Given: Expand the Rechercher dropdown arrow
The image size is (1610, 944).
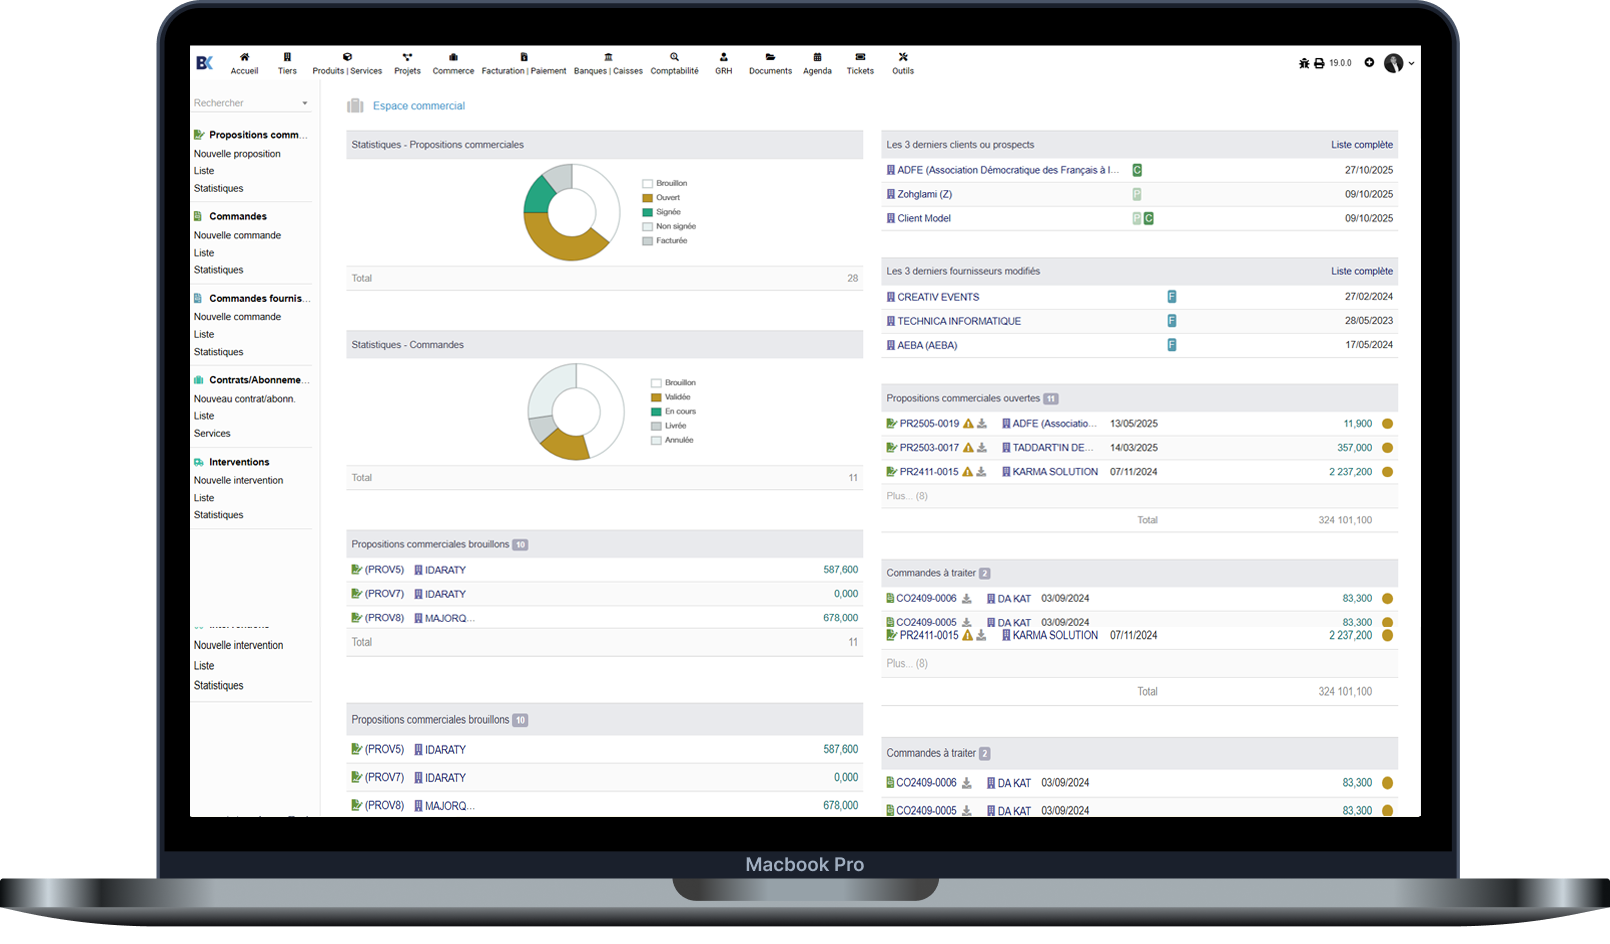Looking at the screenshot, I should pos(305,104).
